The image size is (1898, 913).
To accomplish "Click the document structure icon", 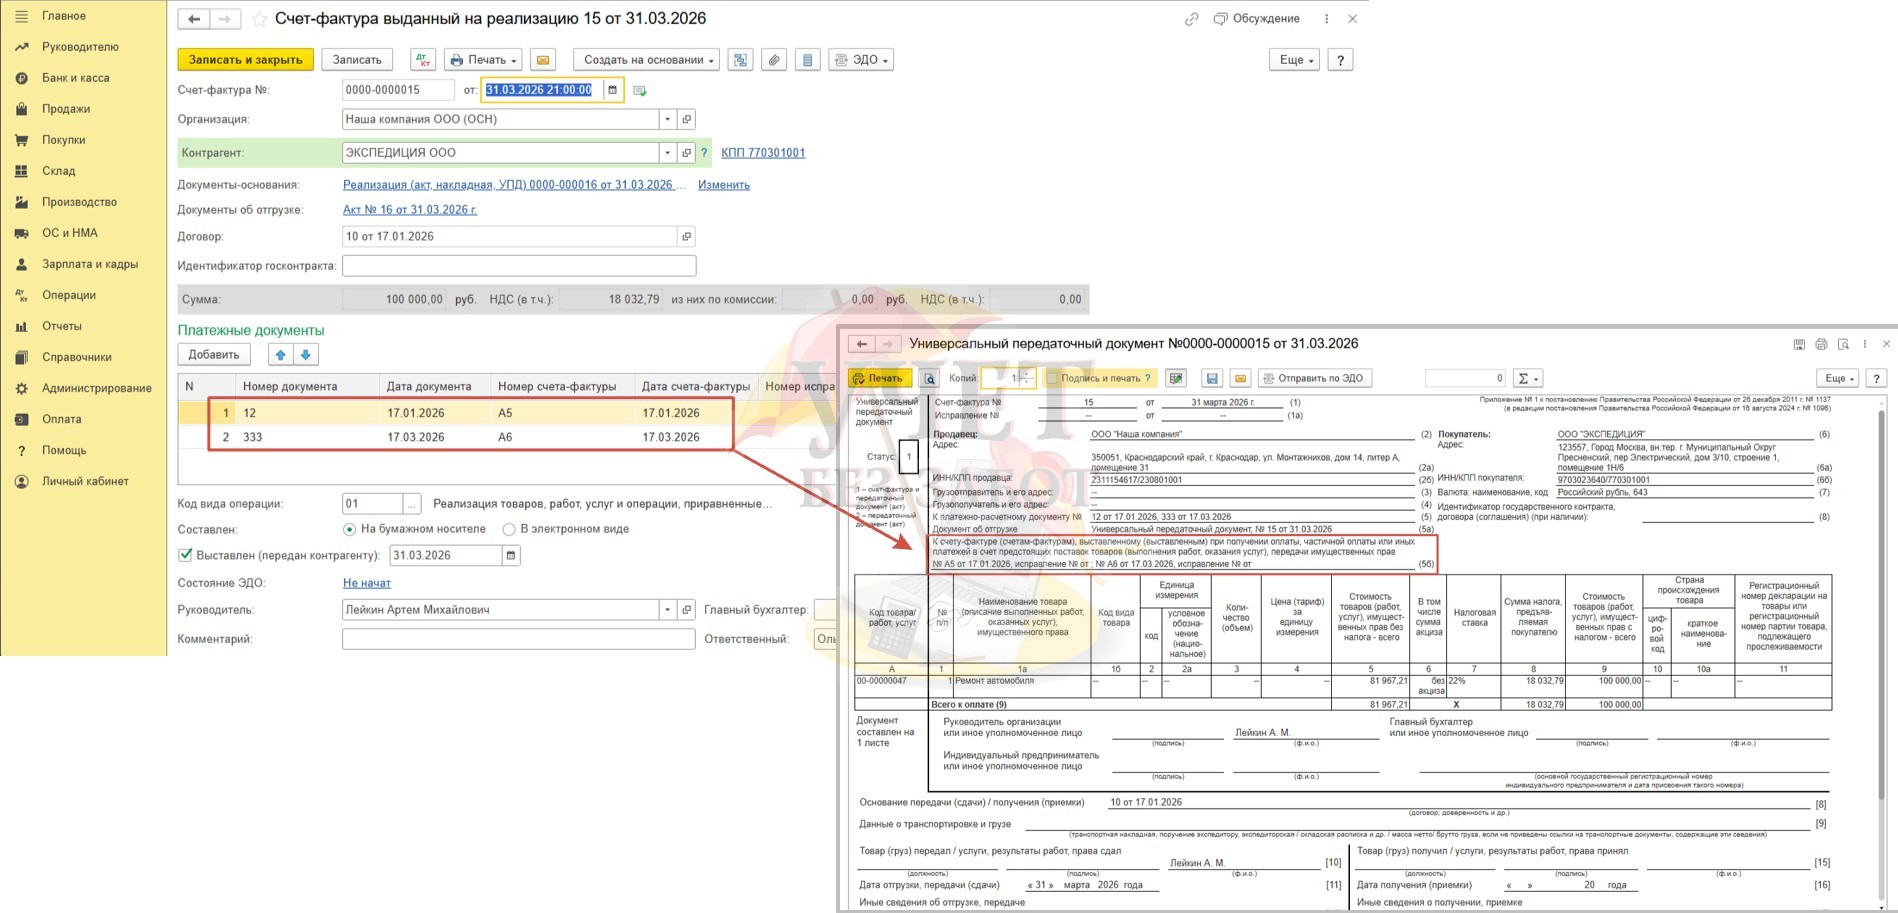I will tap(741, 60).
